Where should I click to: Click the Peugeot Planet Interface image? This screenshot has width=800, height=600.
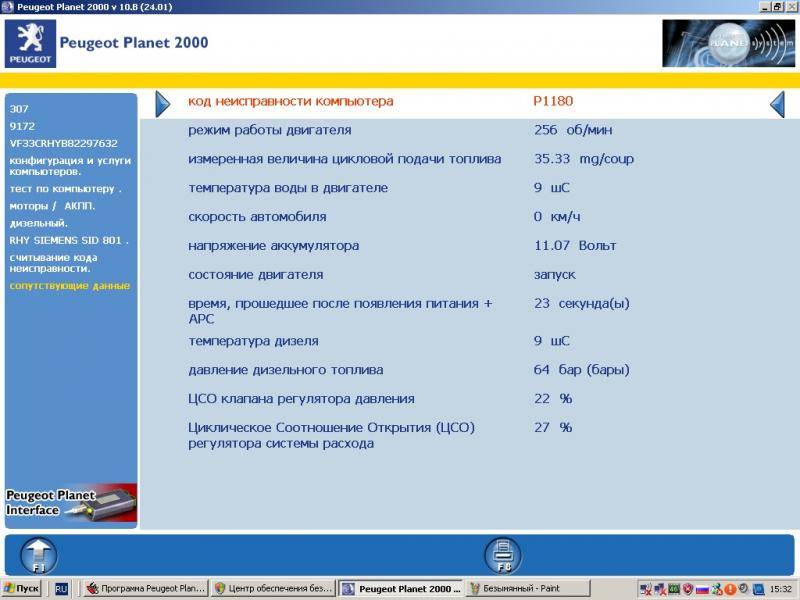pos(70,502)
